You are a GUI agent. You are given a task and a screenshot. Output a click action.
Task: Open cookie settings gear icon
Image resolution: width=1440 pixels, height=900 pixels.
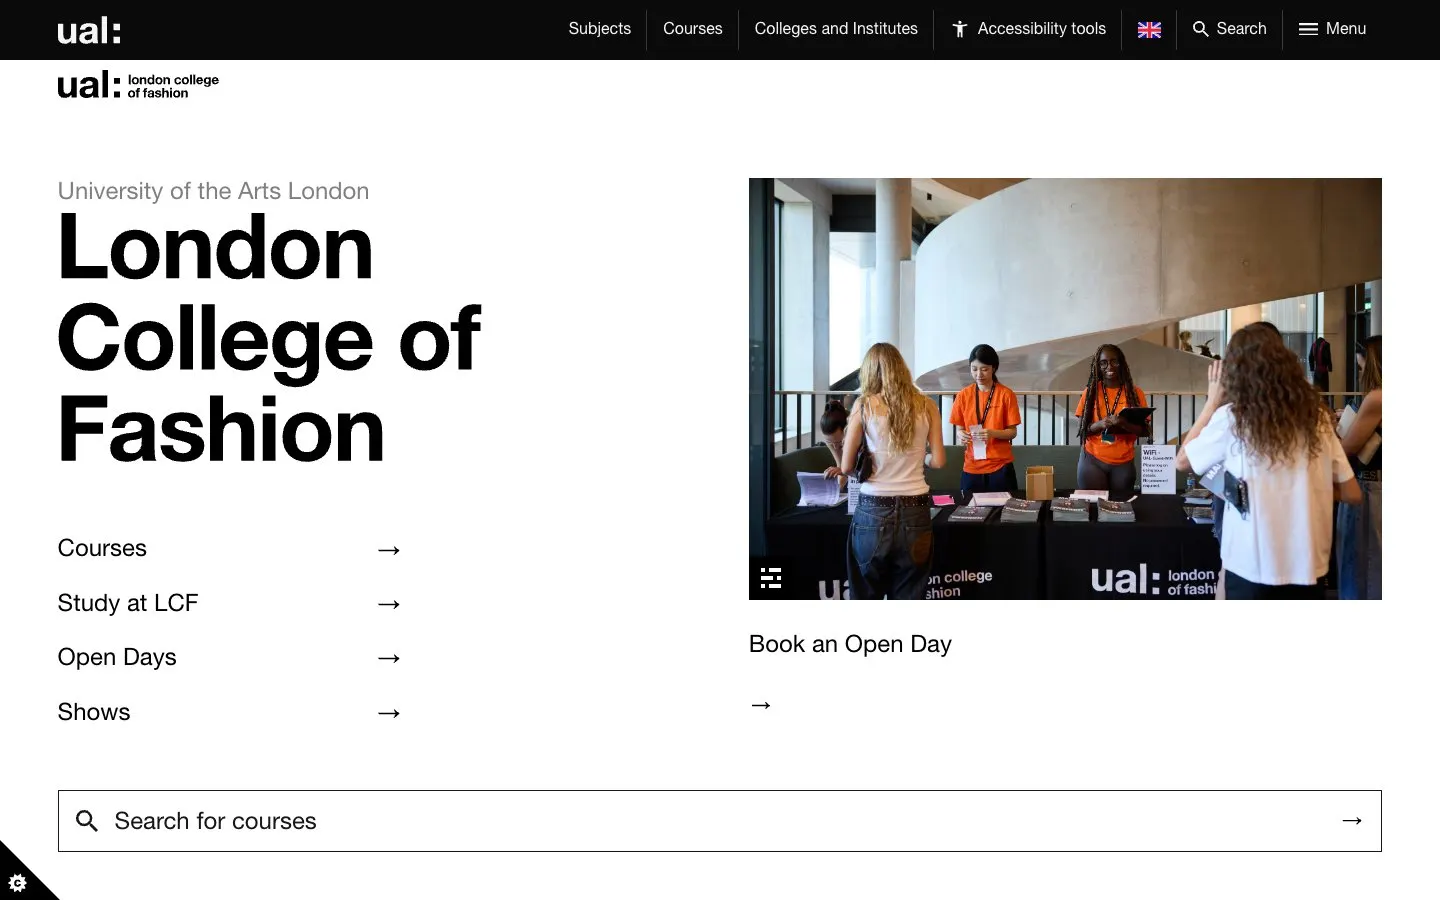[x=17, y=882]
